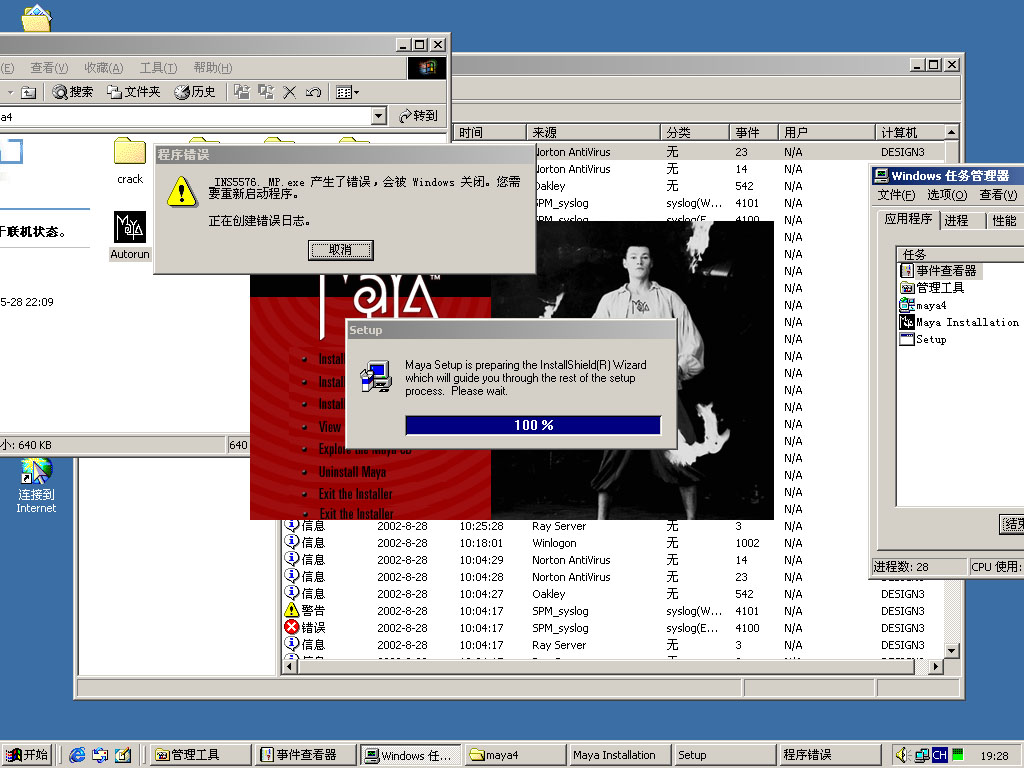The width and height of the screenshot is (1024, 768).
Task: Click the Event Viewer horizontal scrollbar right arrow
Action: [936, 667]
